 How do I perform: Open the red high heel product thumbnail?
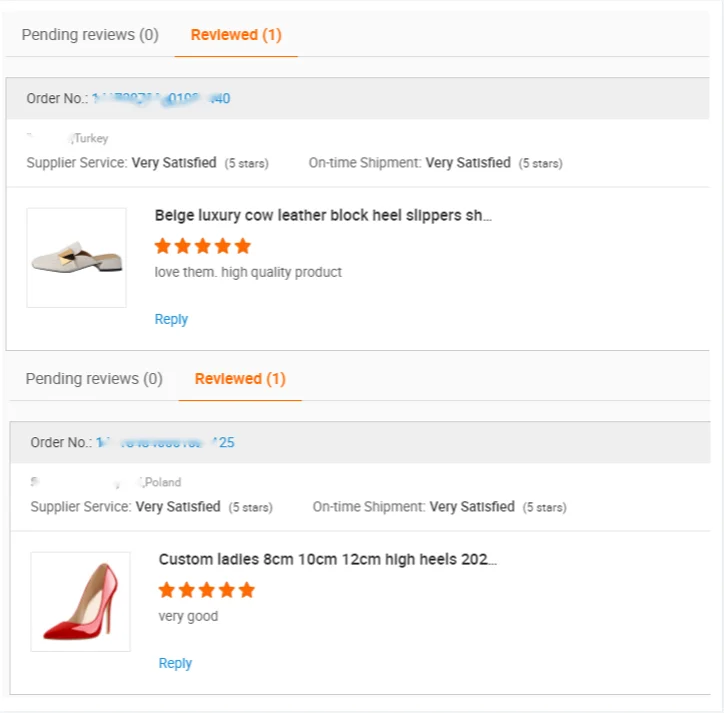coord(81,602)
